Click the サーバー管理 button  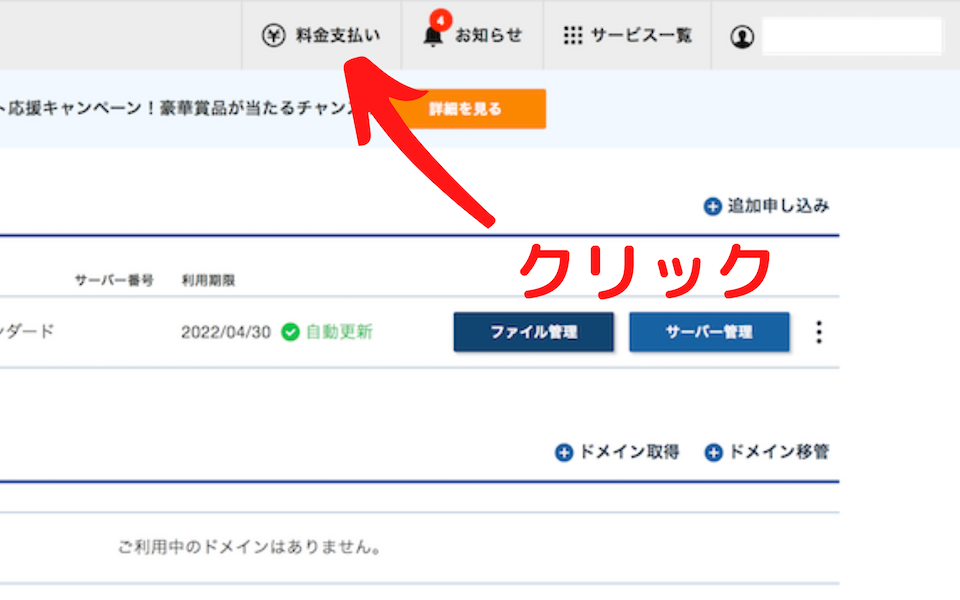pos(709,332)
